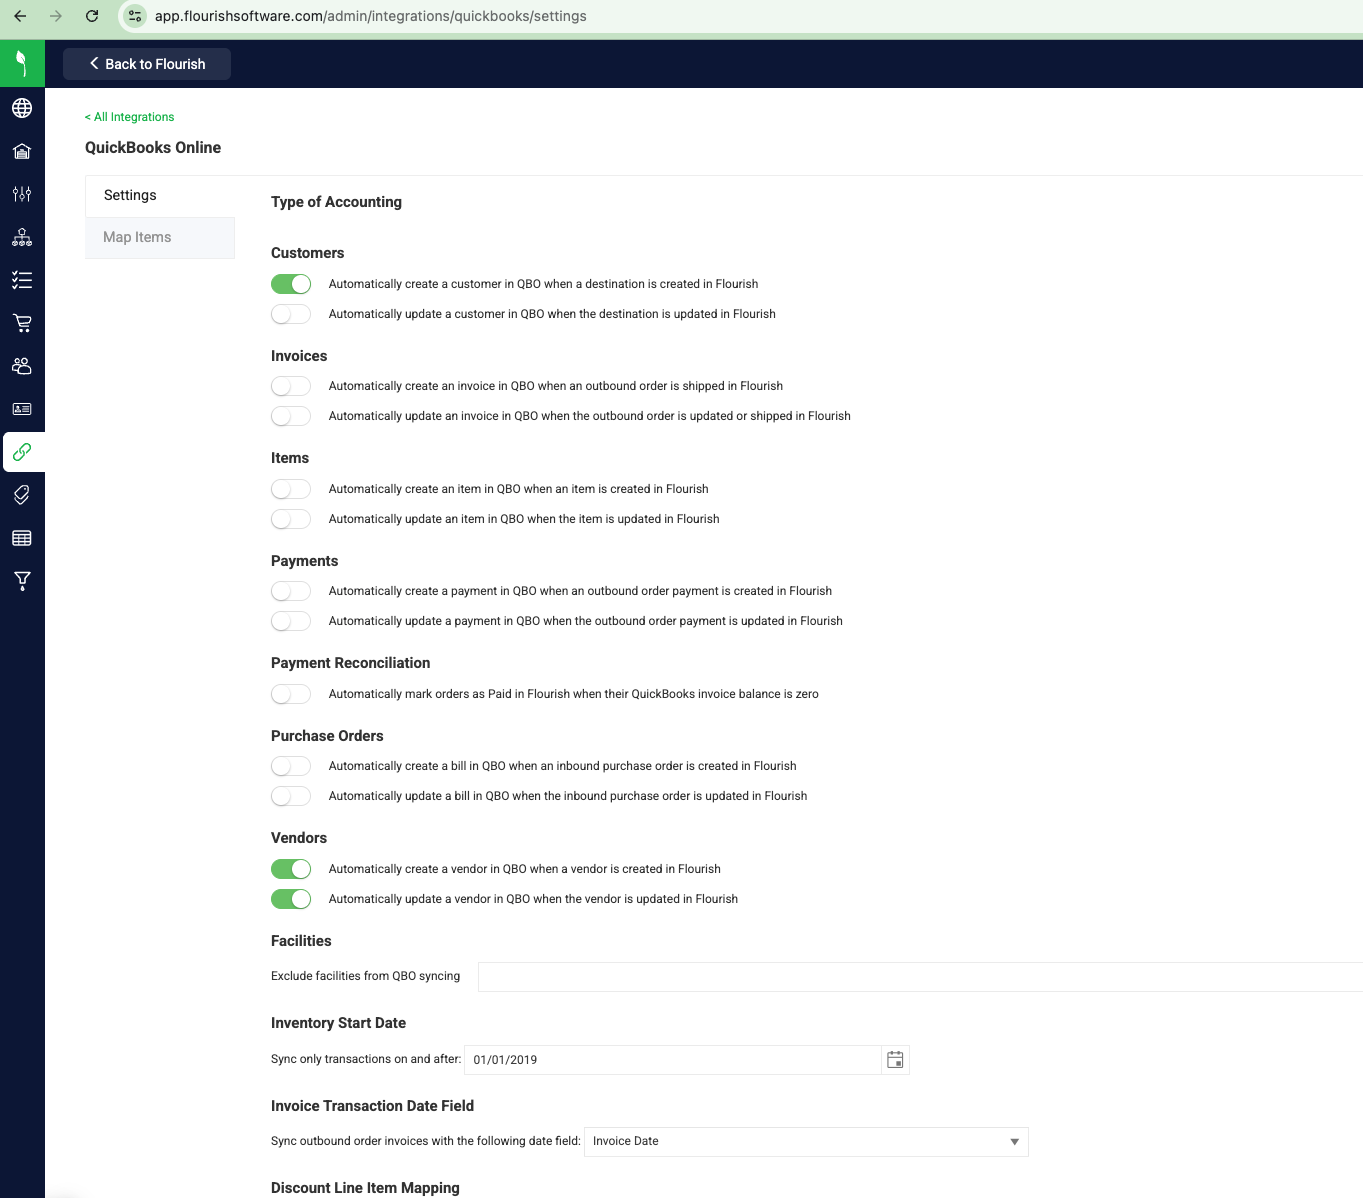This screenshot has width=1363, height=1198.
Task: Open the checklist icon in the sidebar
Action: tap(22, 280)
